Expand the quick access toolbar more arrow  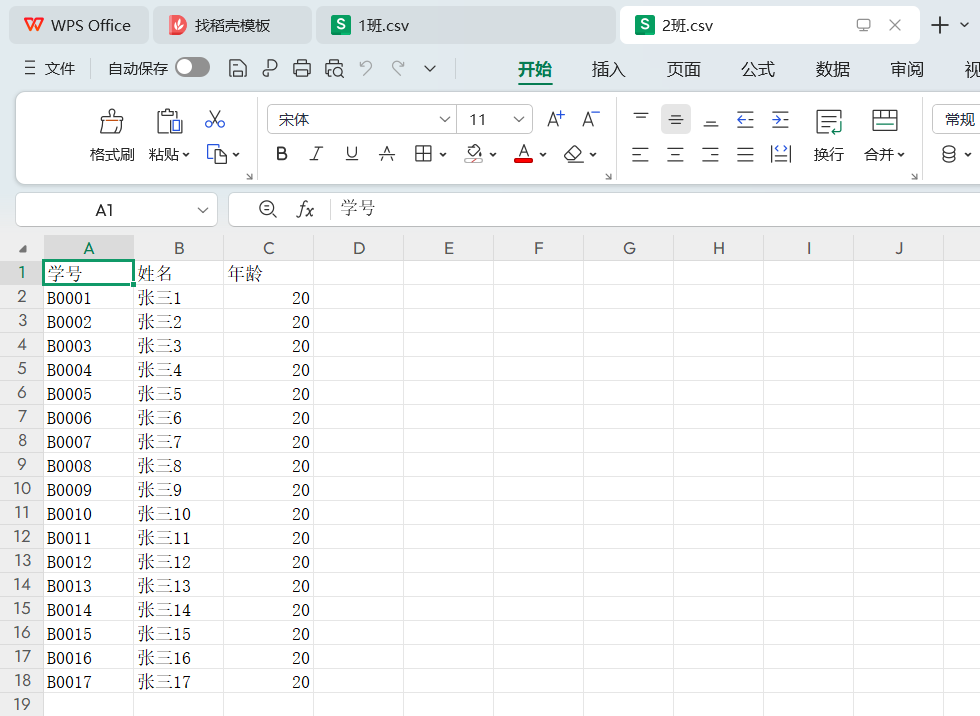point(430,68)
